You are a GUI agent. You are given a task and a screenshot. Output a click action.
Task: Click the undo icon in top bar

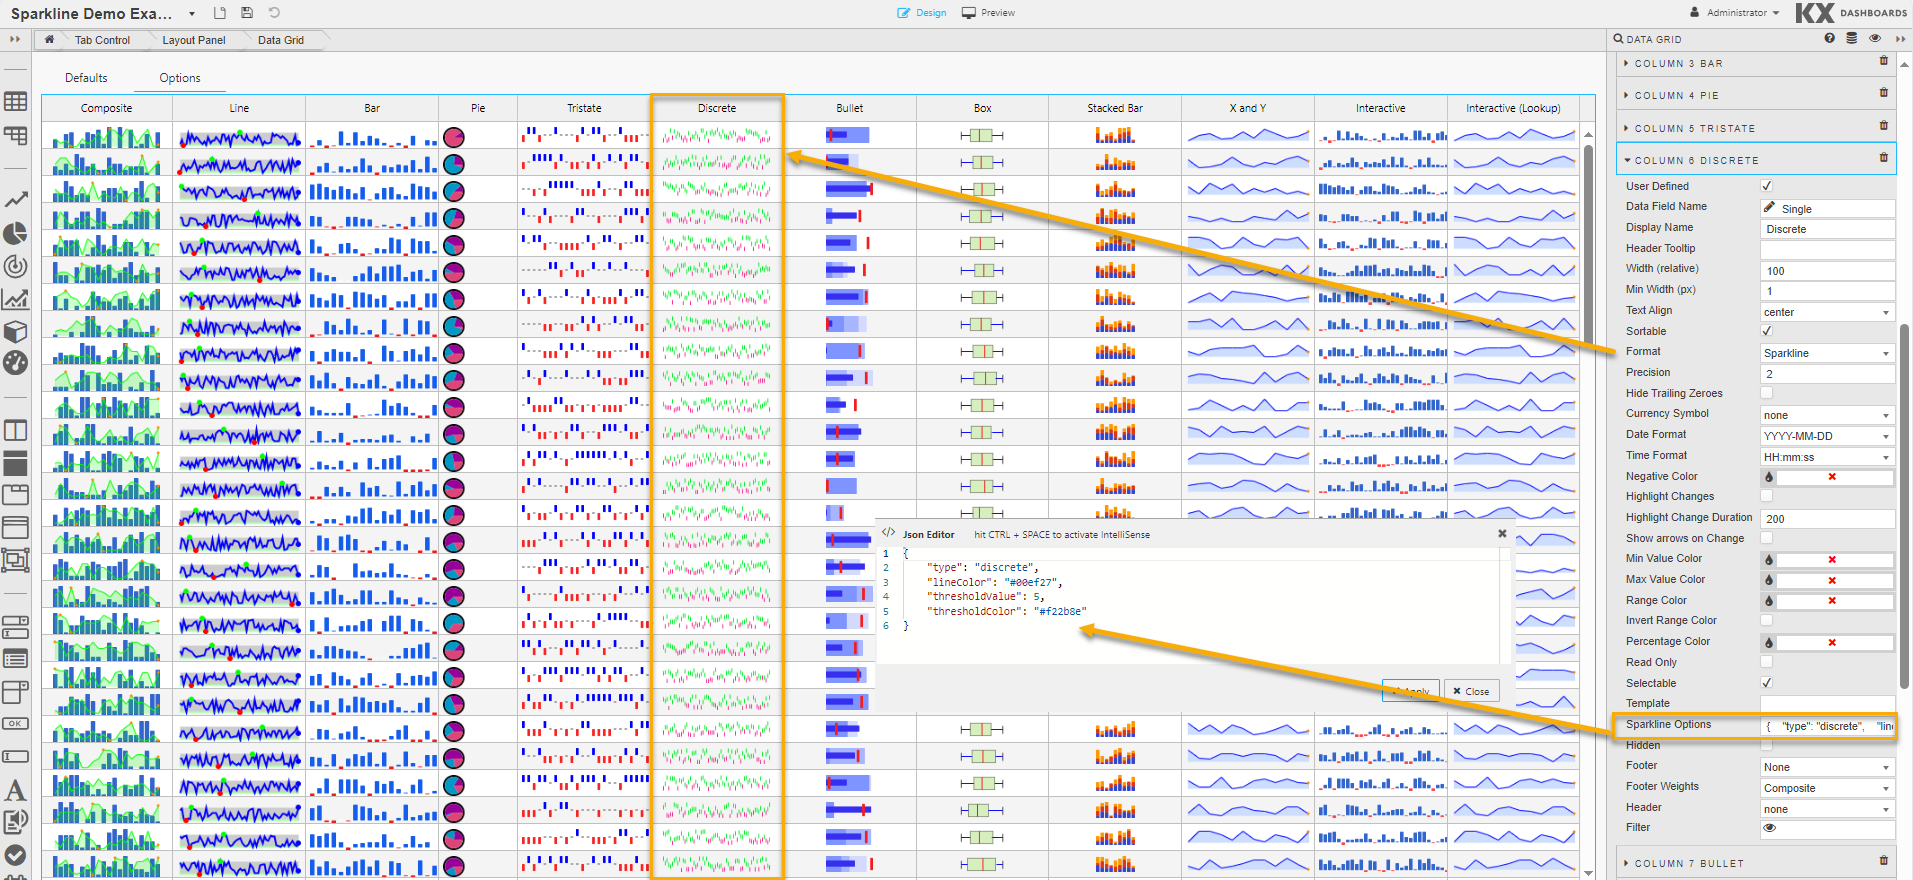[x=274, y=13]
